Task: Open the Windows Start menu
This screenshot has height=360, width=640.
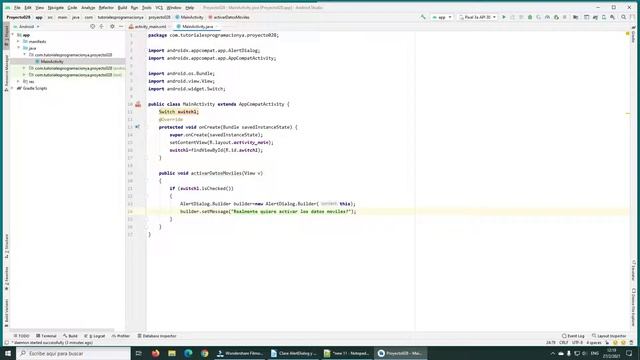Action: tap(8, 353)
